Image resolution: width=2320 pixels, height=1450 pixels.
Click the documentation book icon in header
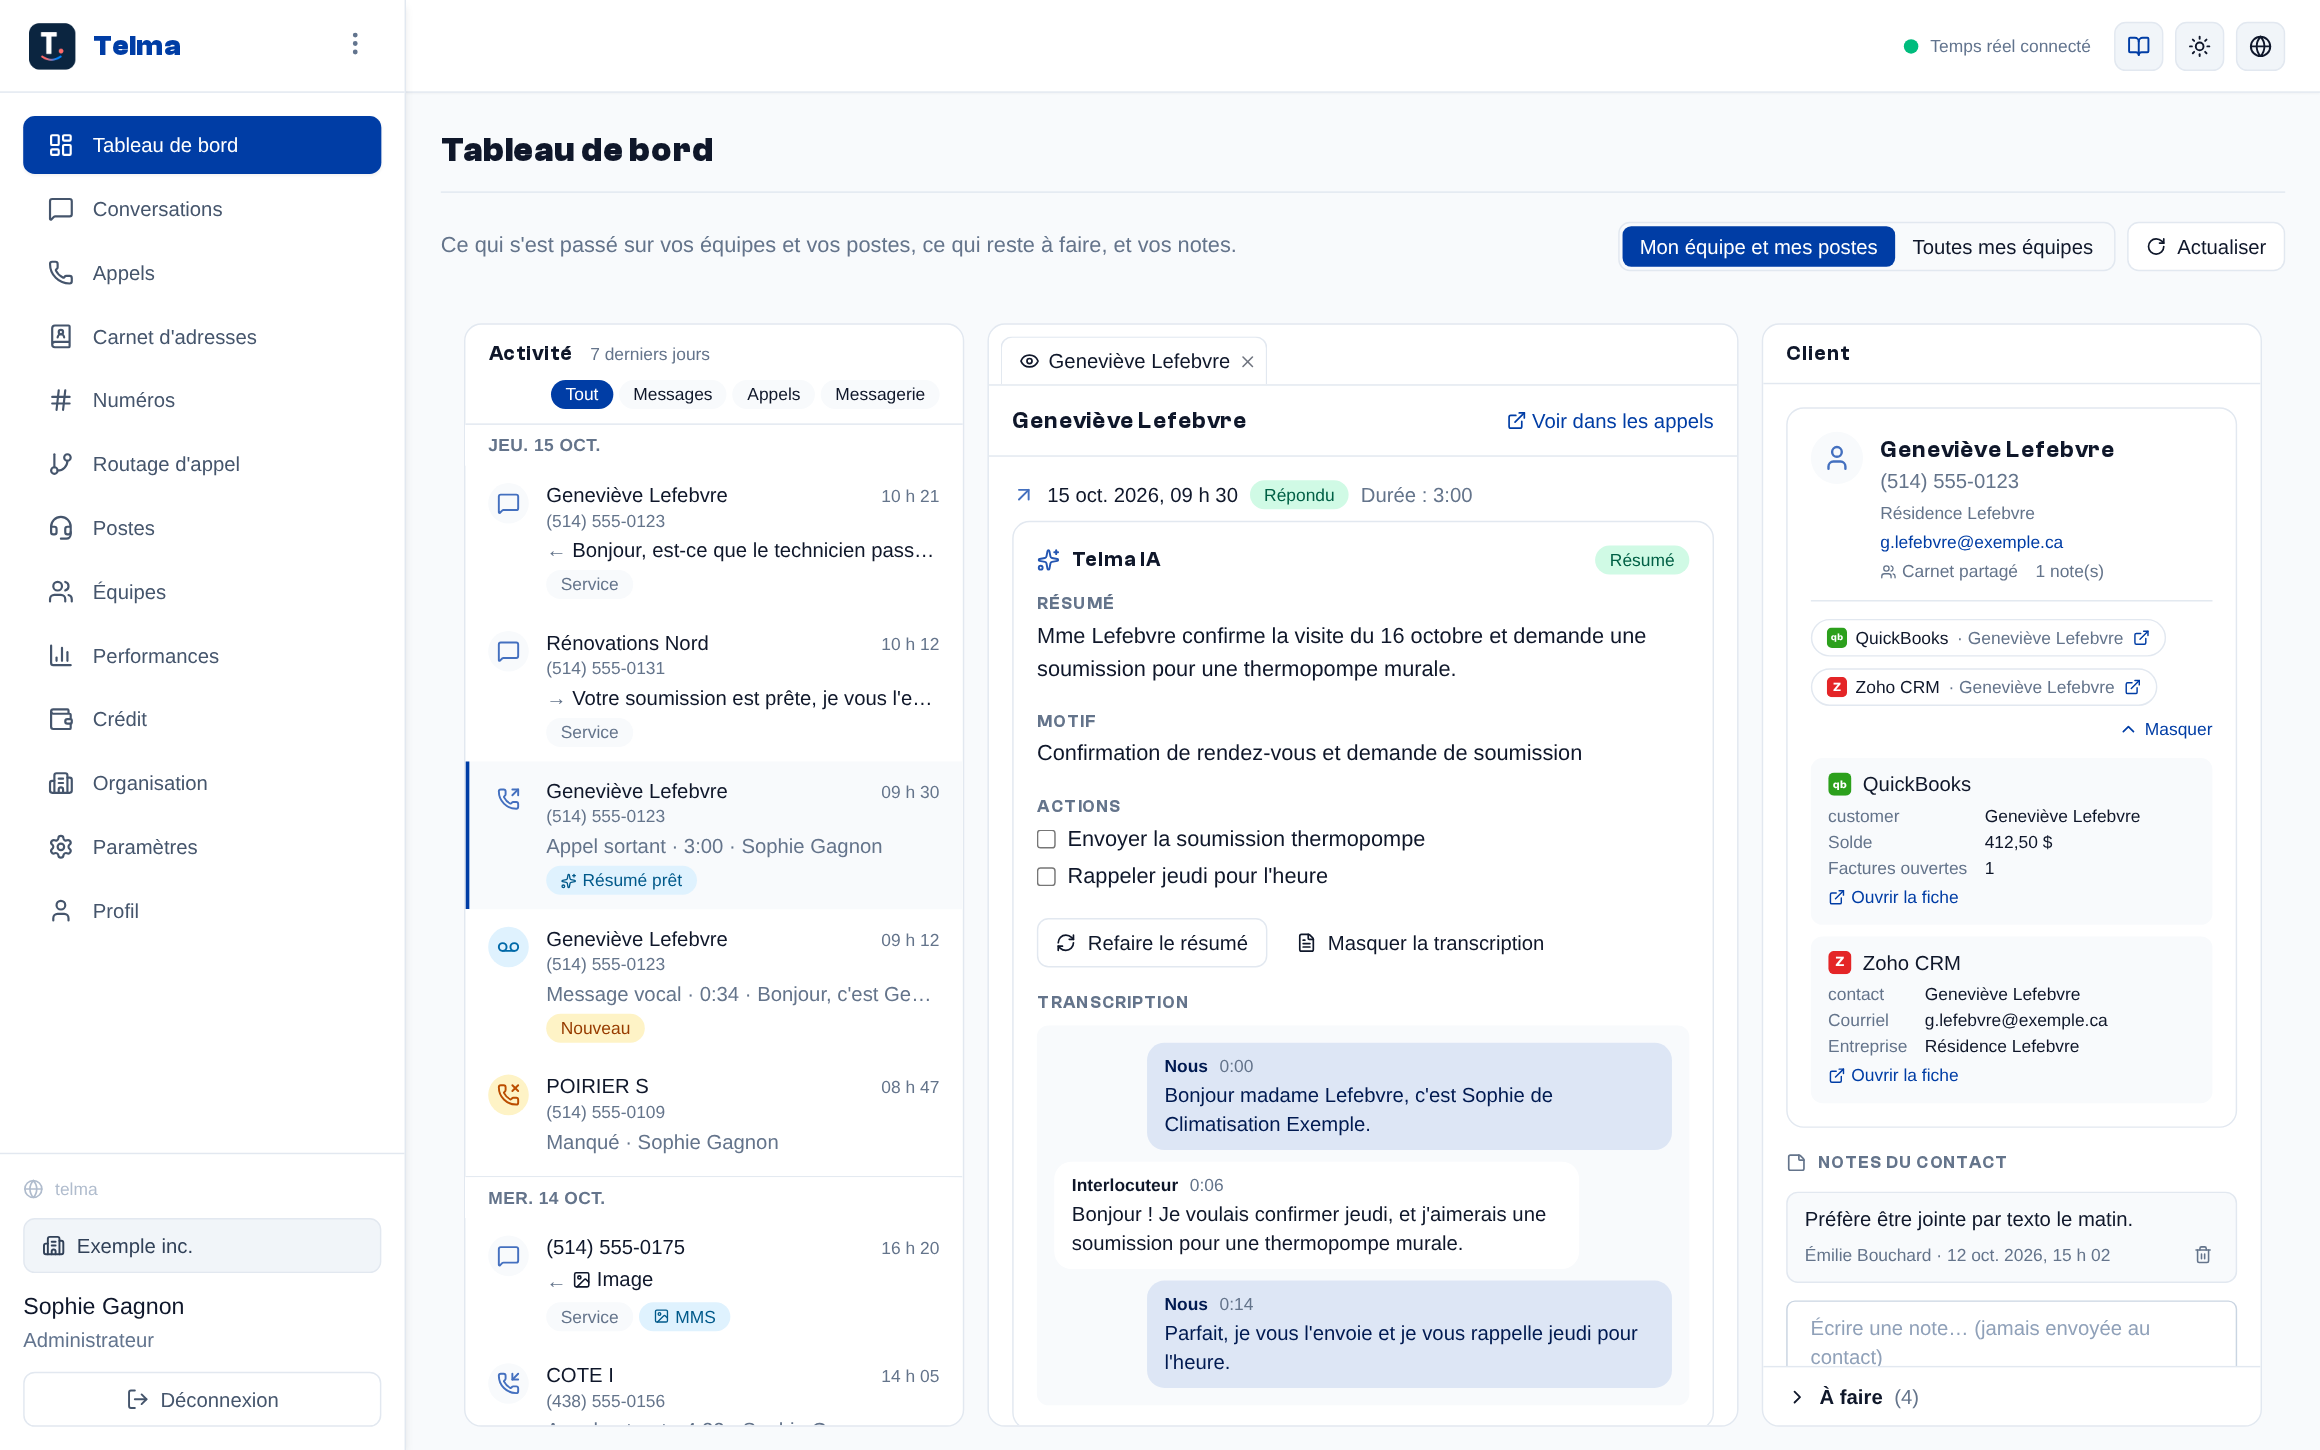[2138, 46]
